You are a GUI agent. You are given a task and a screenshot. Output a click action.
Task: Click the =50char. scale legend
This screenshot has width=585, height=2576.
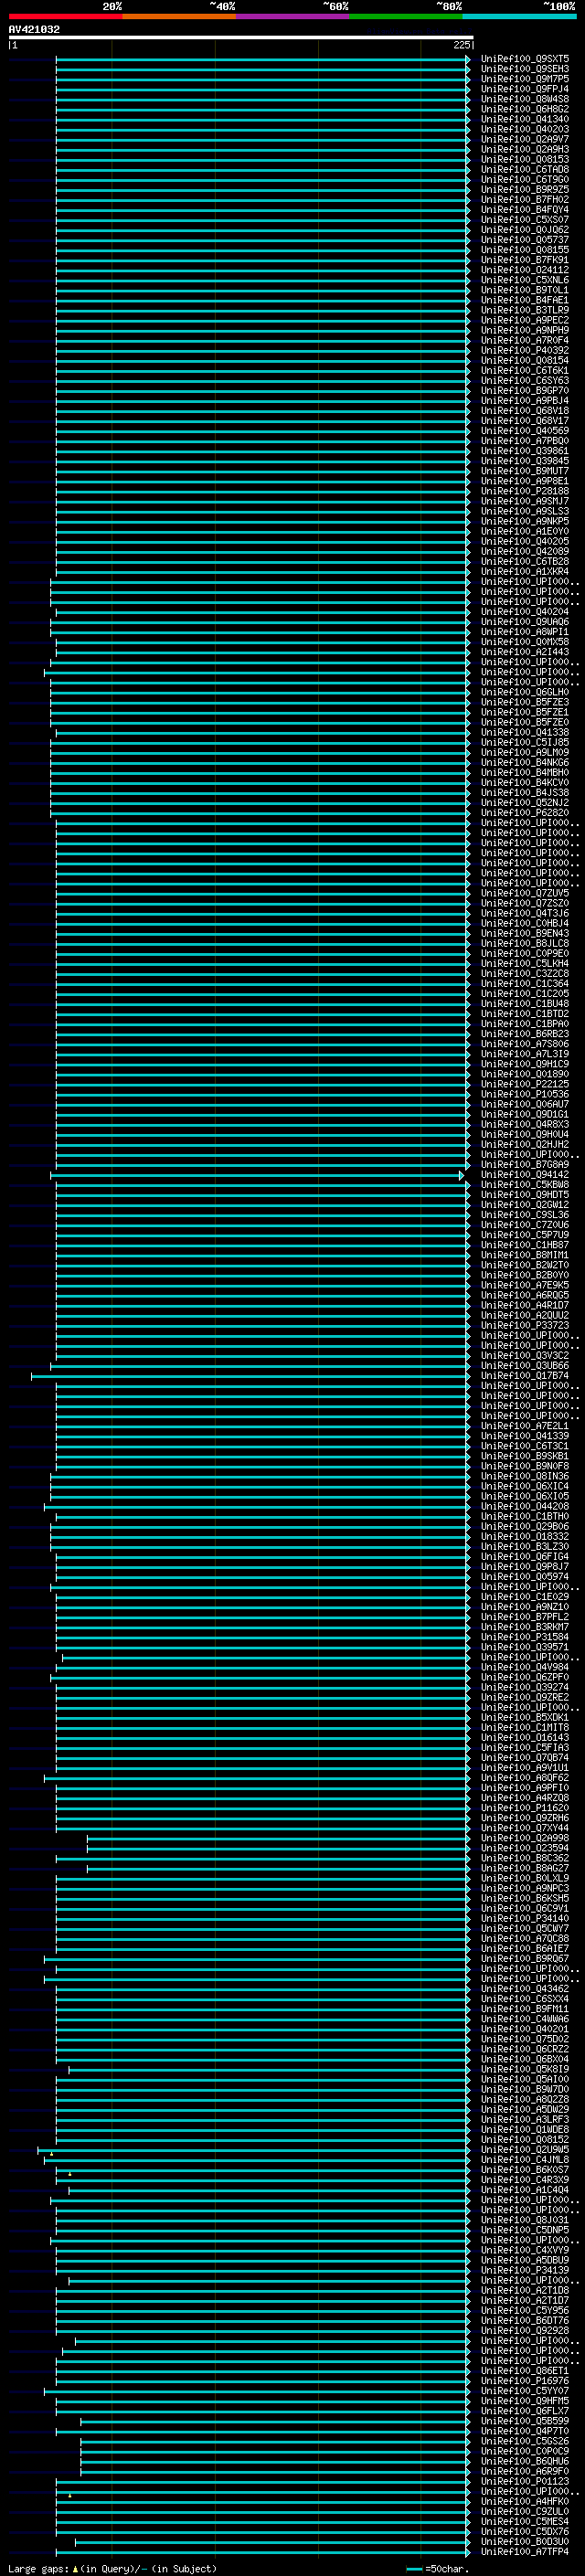438,2568
